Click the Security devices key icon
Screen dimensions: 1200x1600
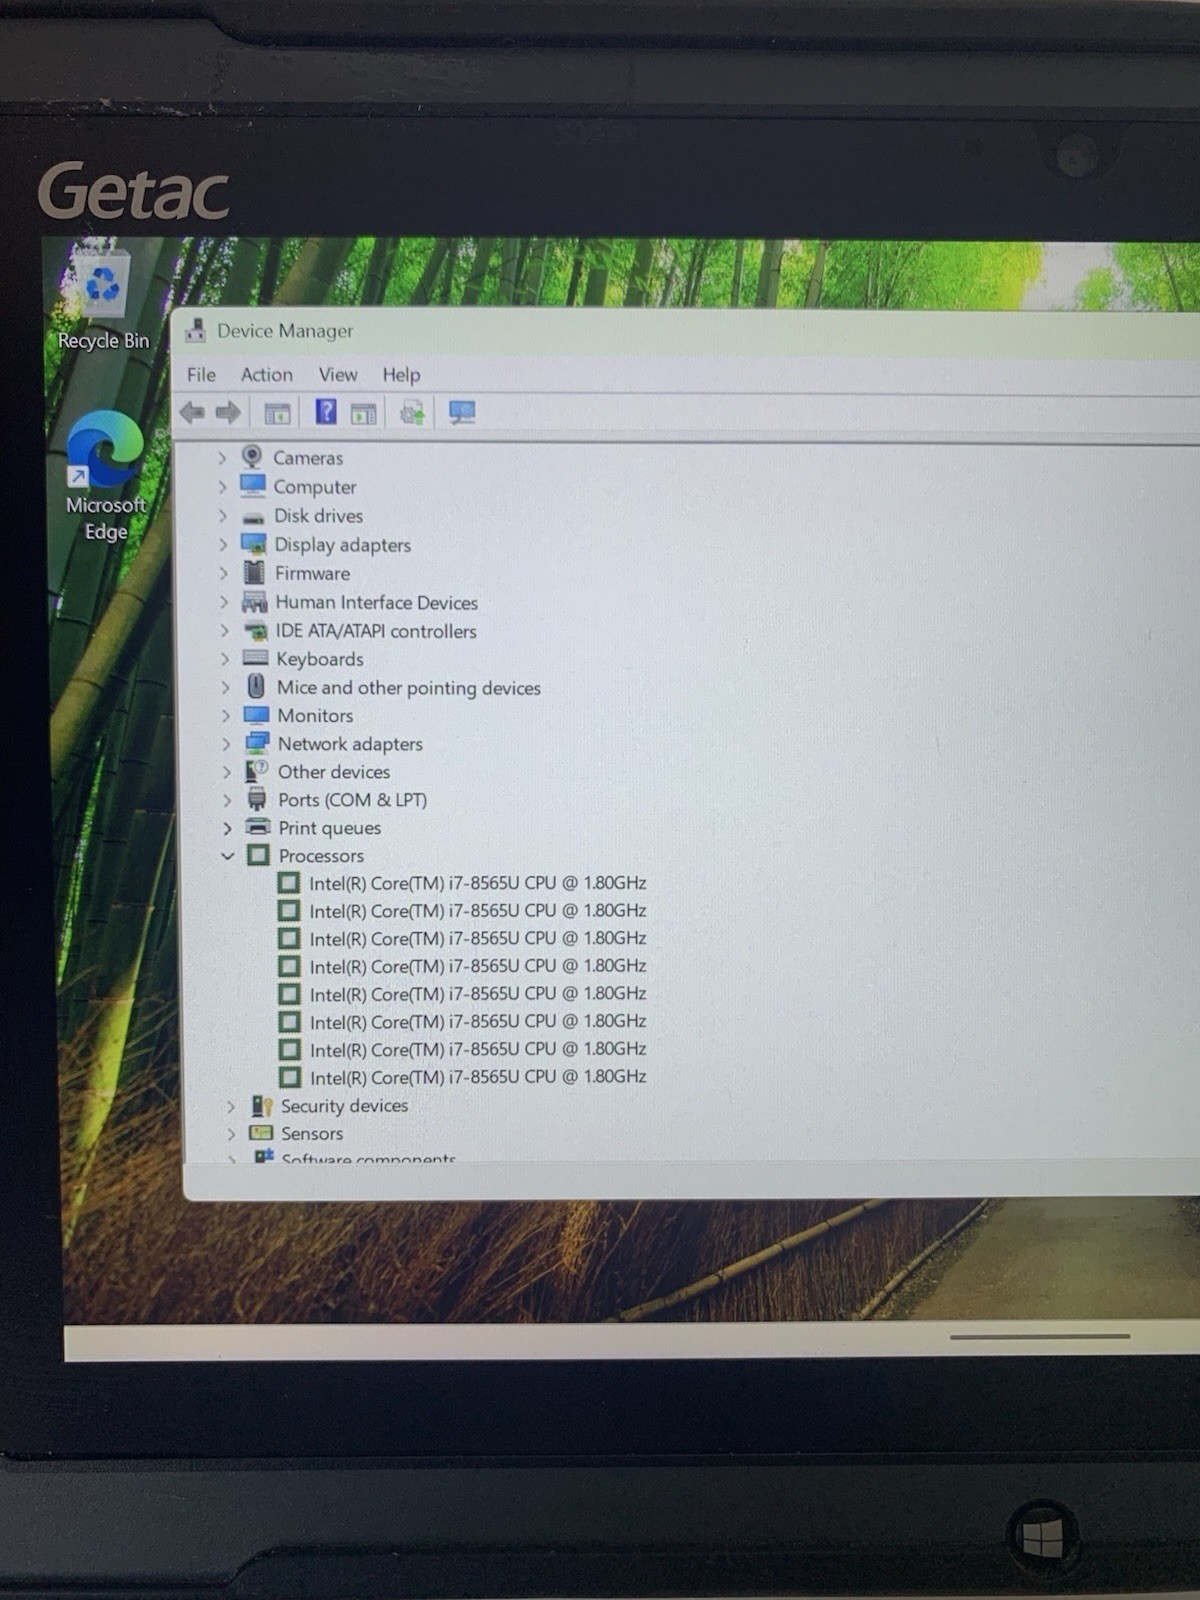(262, 1105)
